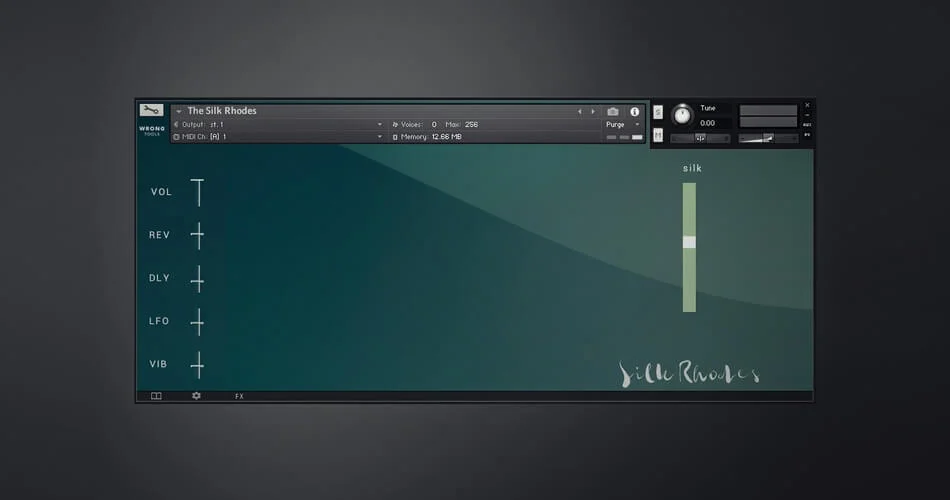The image size is (950, 500).
Task: Click the The Silk Rhodes instrument name
Action: point(222,111)
